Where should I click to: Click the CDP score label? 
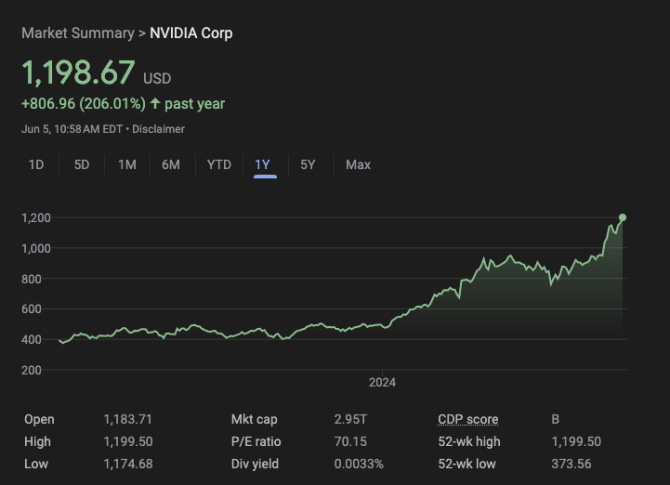468,419
